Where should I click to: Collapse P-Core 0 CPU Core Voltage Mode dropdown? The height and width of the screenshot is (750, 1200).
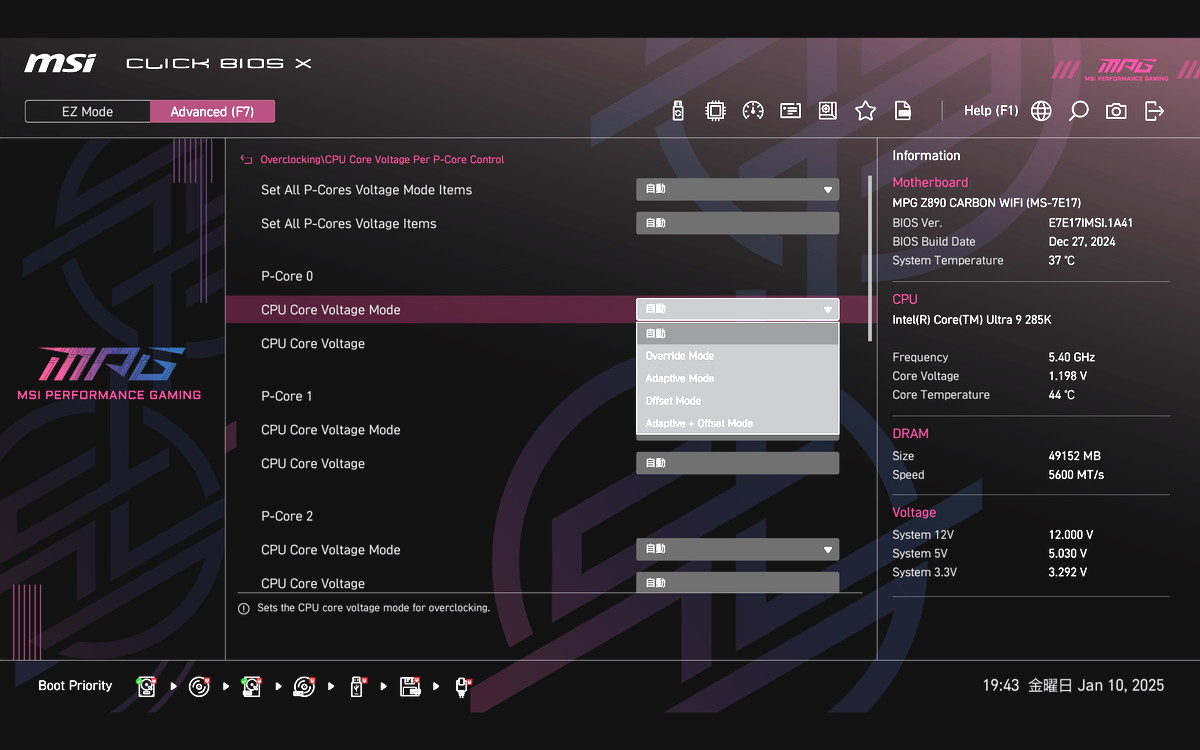point(738,310)
